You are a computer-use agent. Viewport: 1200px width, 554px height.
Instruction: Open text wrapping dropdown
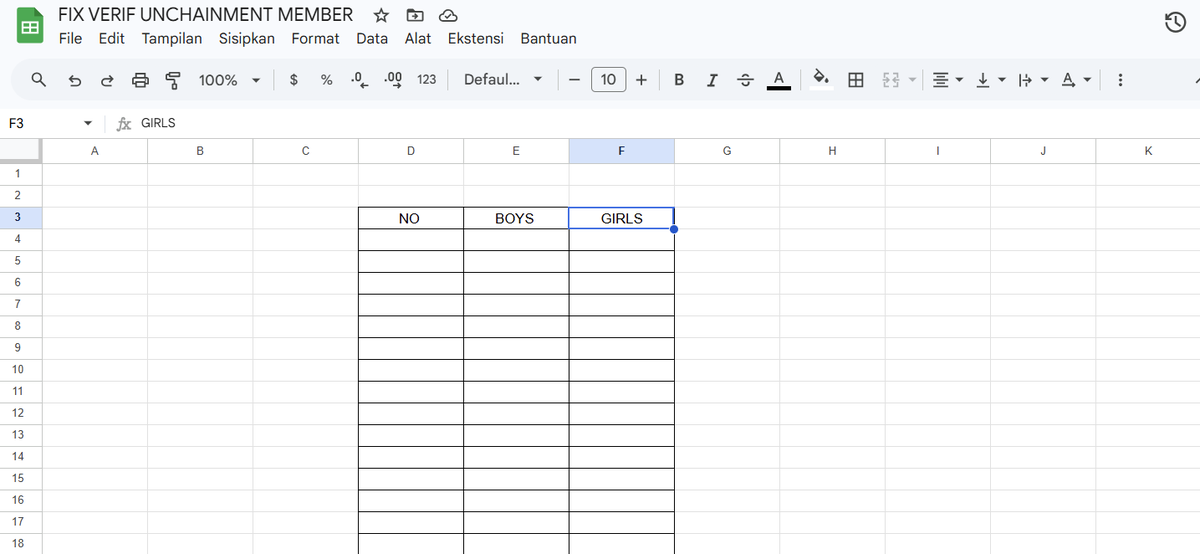(1031, 79)
